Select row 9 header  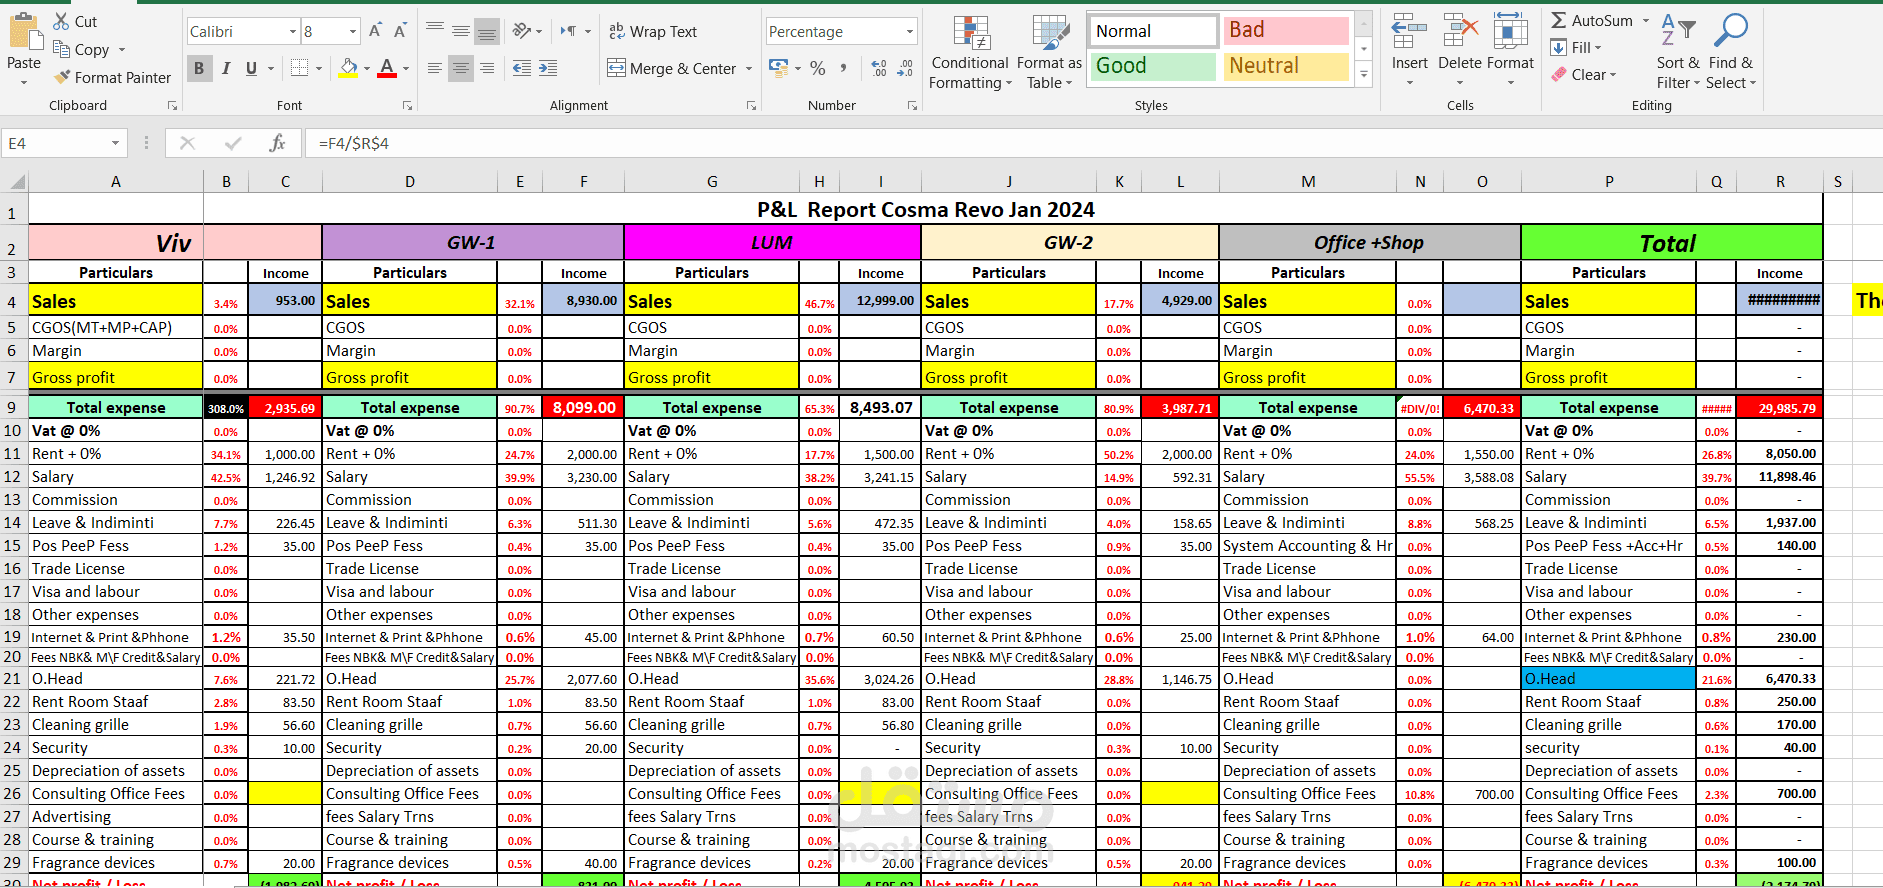click(x=13, y=407)
